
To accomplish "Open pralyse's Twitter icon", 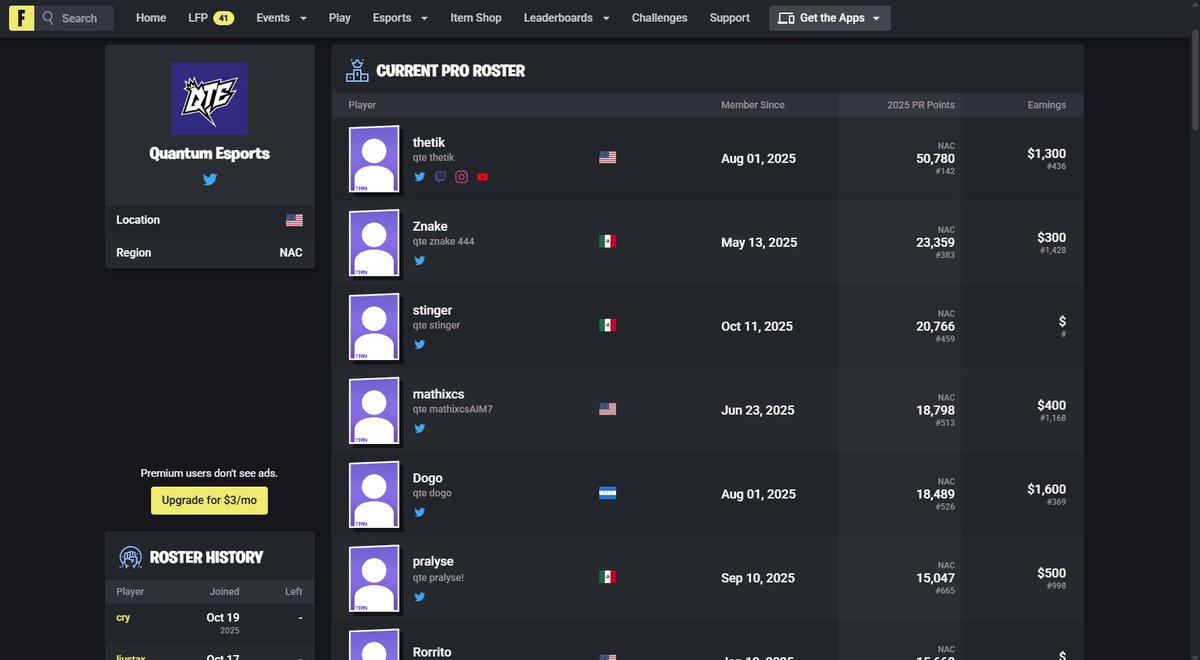I will coord(420,596).
